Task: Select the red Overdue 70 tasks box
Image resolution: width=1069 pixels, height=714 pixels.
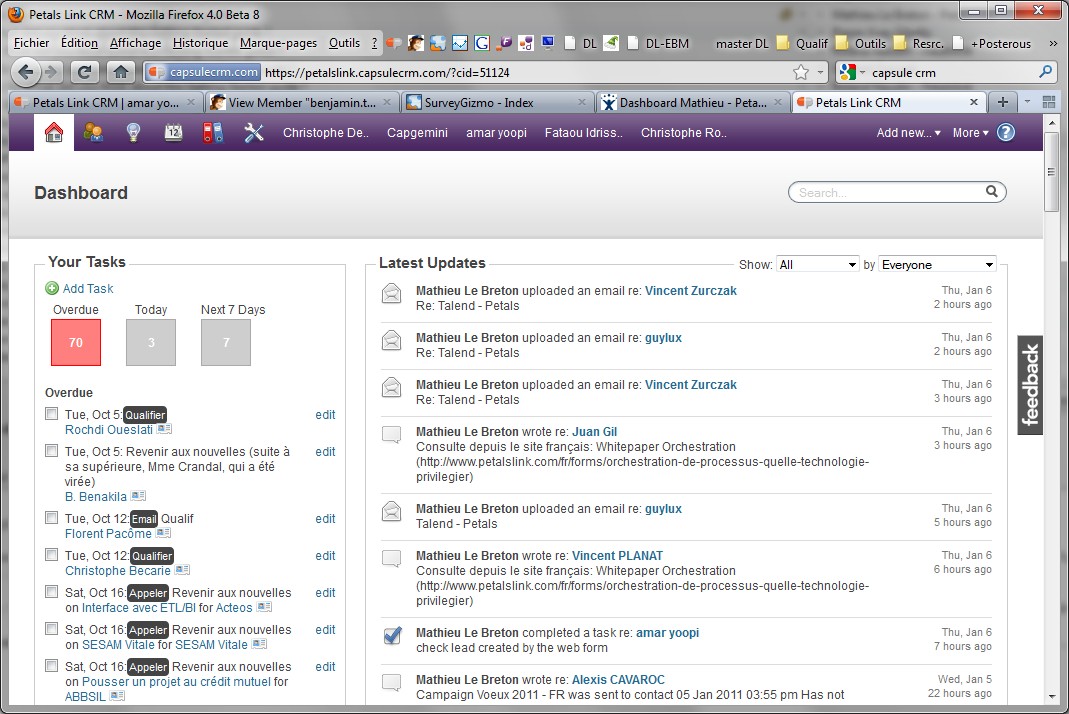Action: [x=76, y=342]
